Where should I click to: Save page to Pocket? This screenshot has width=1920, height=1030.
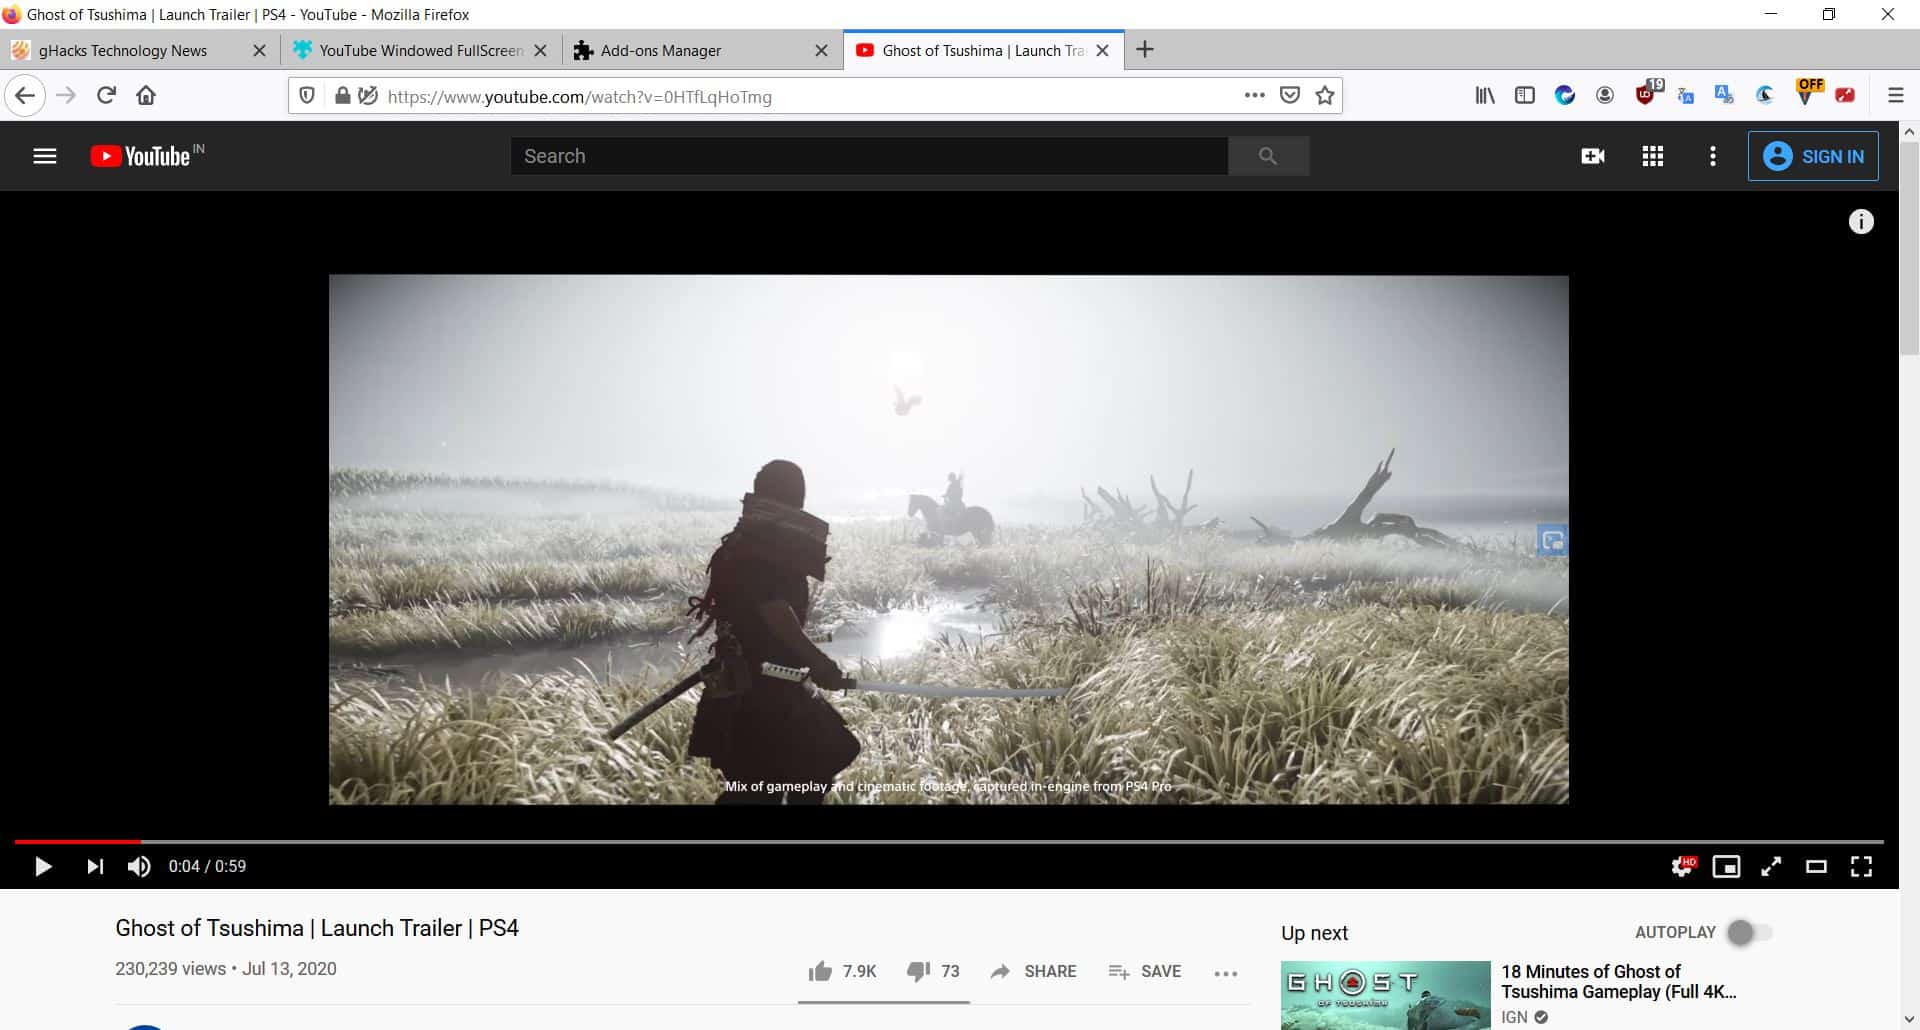tap(1290, 96)
